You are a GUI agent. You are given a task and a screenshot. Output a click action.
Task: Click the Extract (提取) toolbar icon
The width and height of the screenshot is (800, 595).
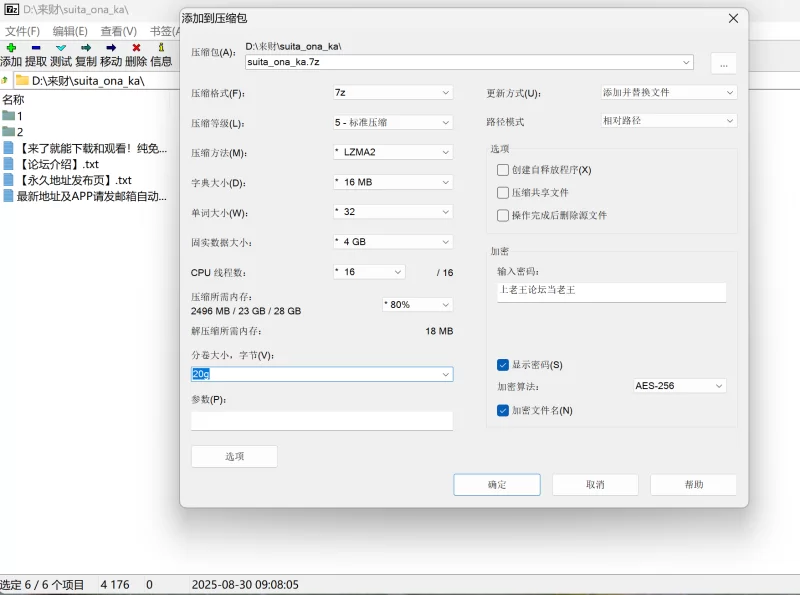[36, 47]
